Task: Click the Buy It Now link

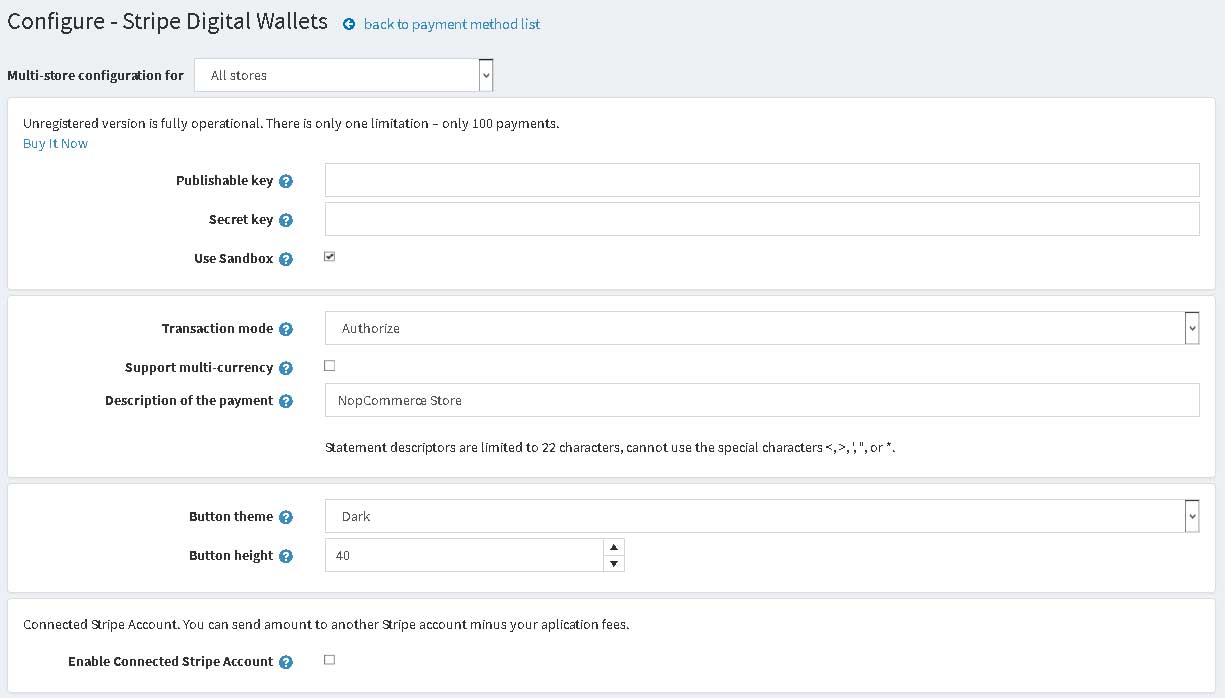Action: [55, 143]
